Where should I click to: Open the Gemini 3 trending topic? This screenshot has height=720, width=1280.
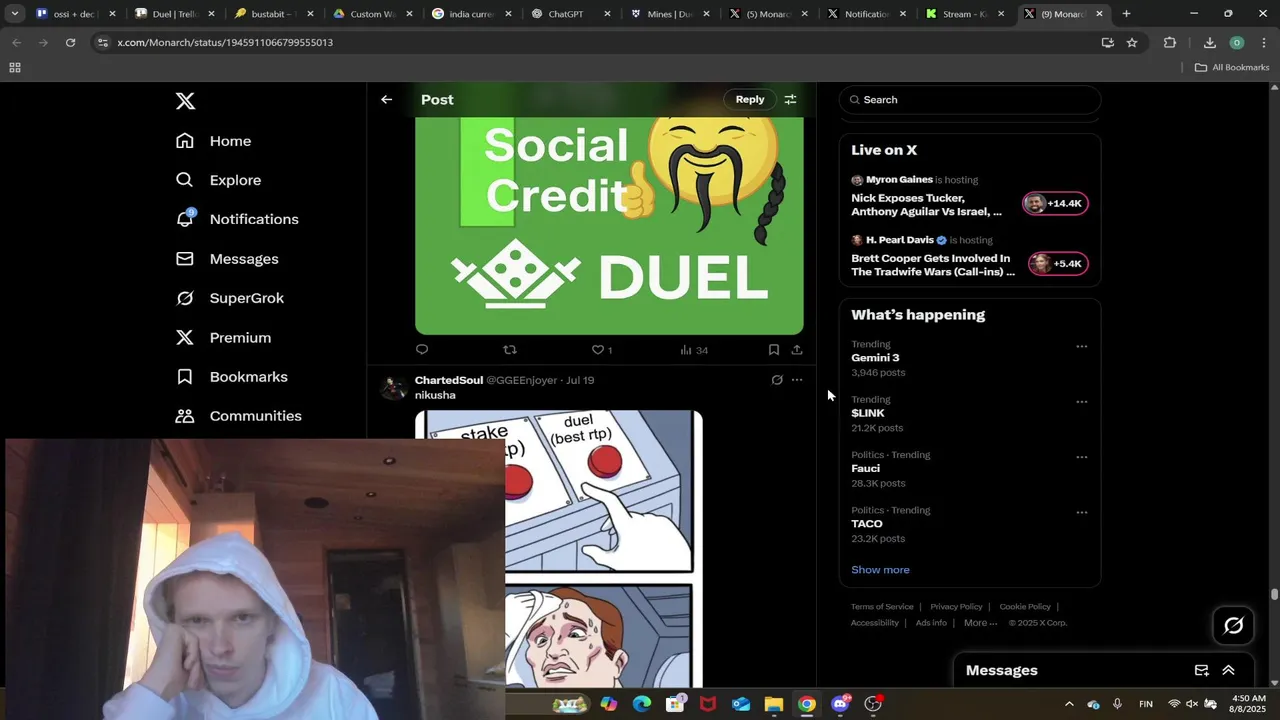(x=875, y=358)
